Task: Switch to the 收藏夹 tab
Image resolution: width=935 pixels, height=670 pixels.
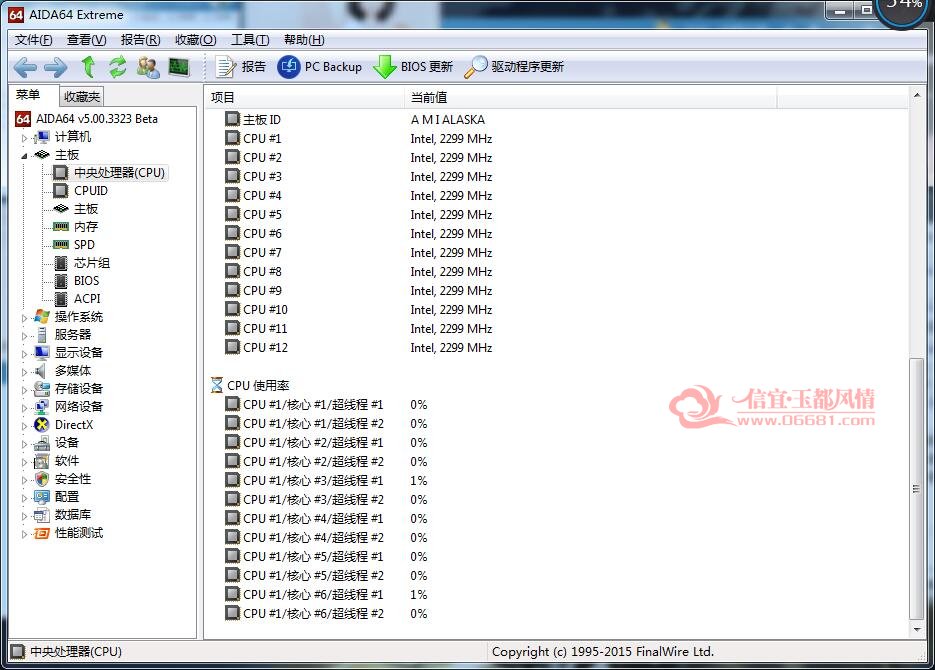Action: 82,97
